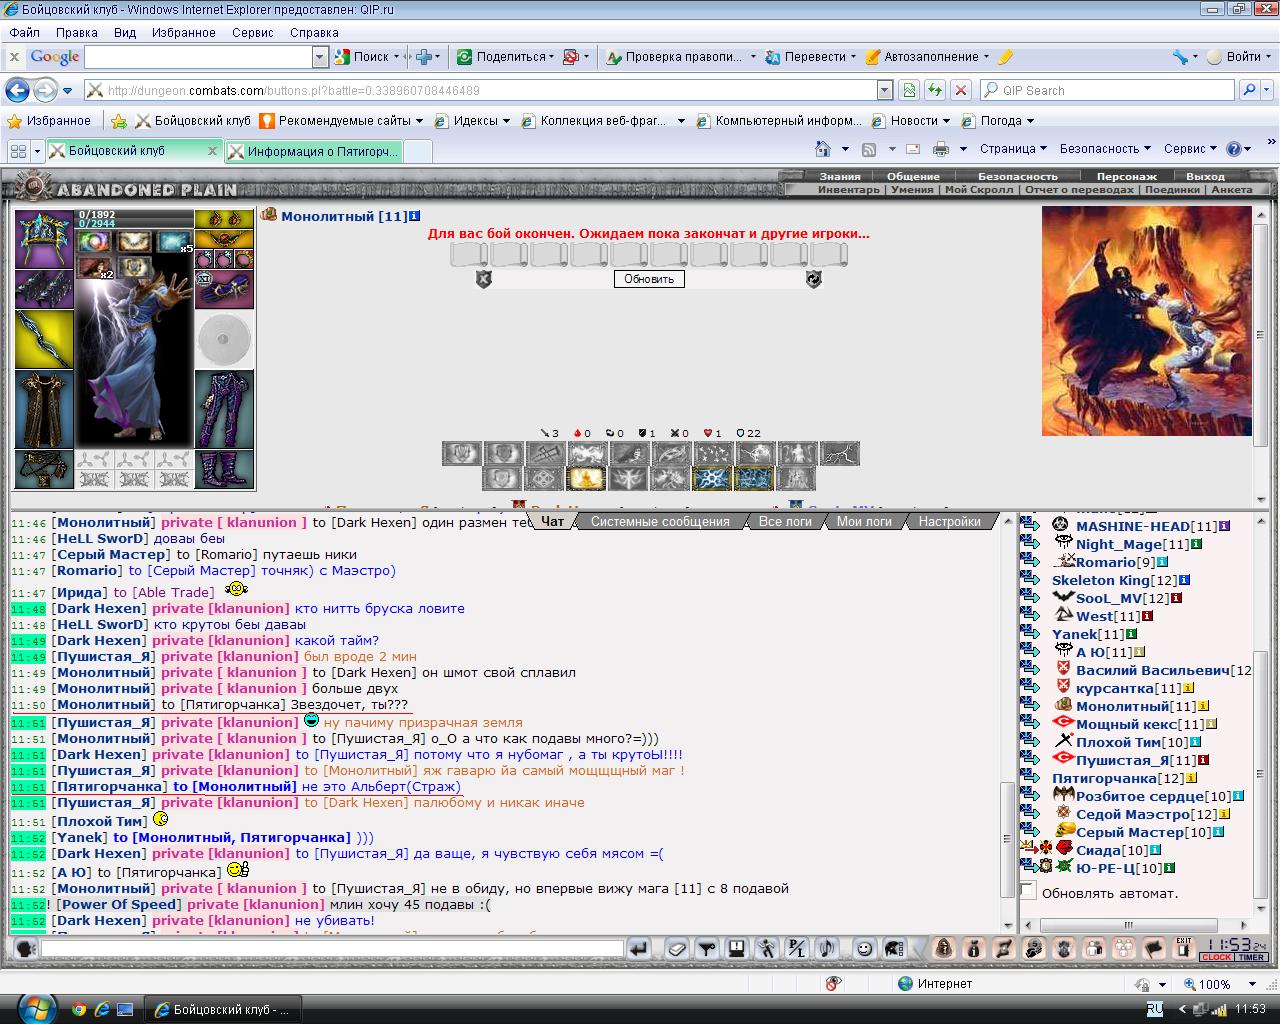Click private message arrow next to MASHINE-HEAD
The image size is (1280, 1024).
tap(1030, 525)
